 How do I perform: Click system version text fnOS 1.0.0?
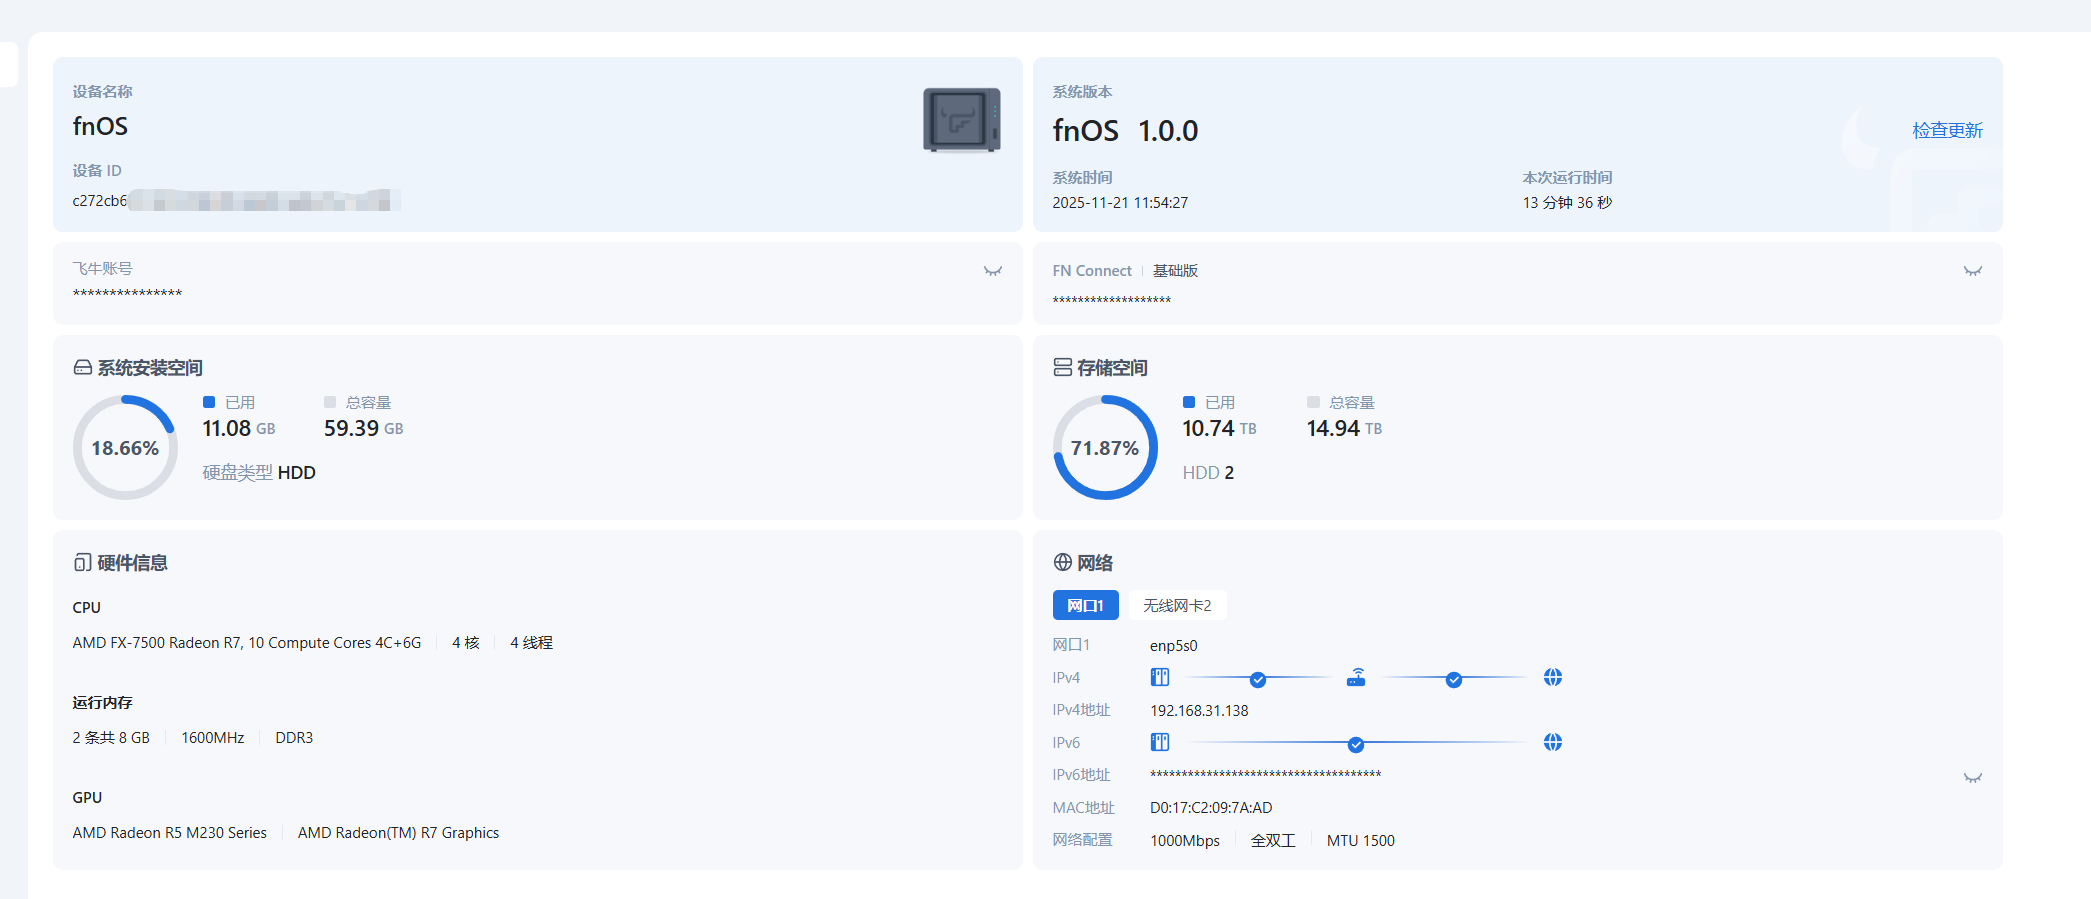coord(1125,131)
